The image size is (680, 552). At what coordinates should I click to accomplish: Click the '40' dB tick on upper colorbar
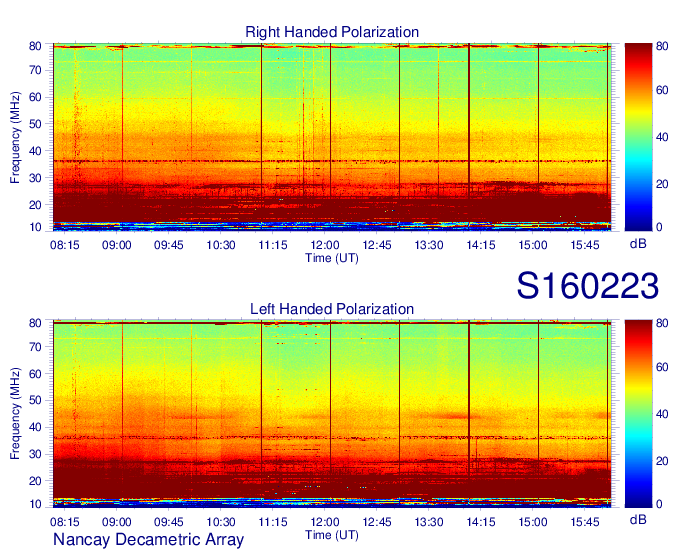(662, 137)
